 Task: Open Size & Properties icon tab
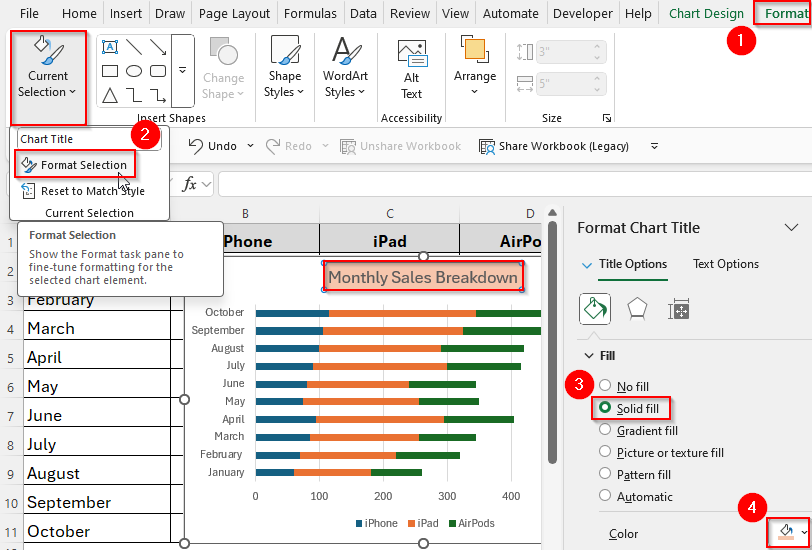(x=679, y=309)
